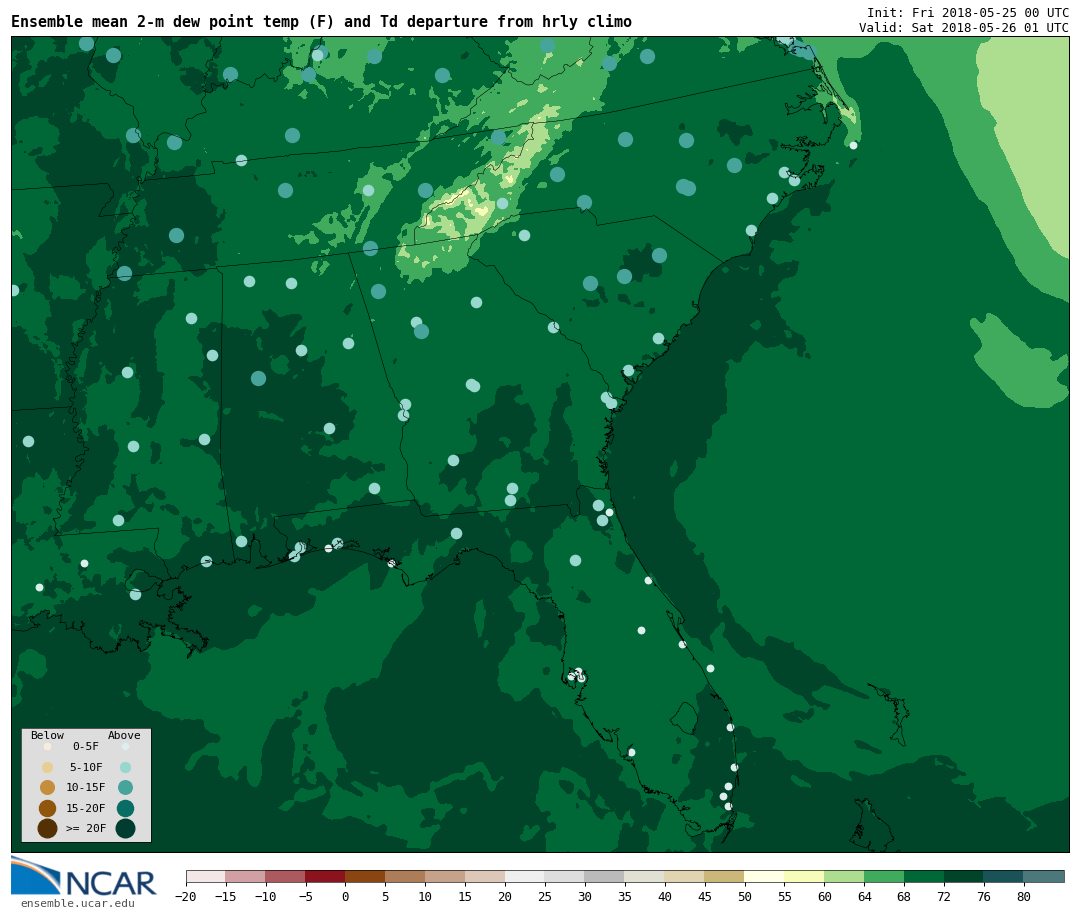Click the 'Above >= 20F' darkest teal circle
Viewport: 1080px width, 915px height.
tap(125, 828)
